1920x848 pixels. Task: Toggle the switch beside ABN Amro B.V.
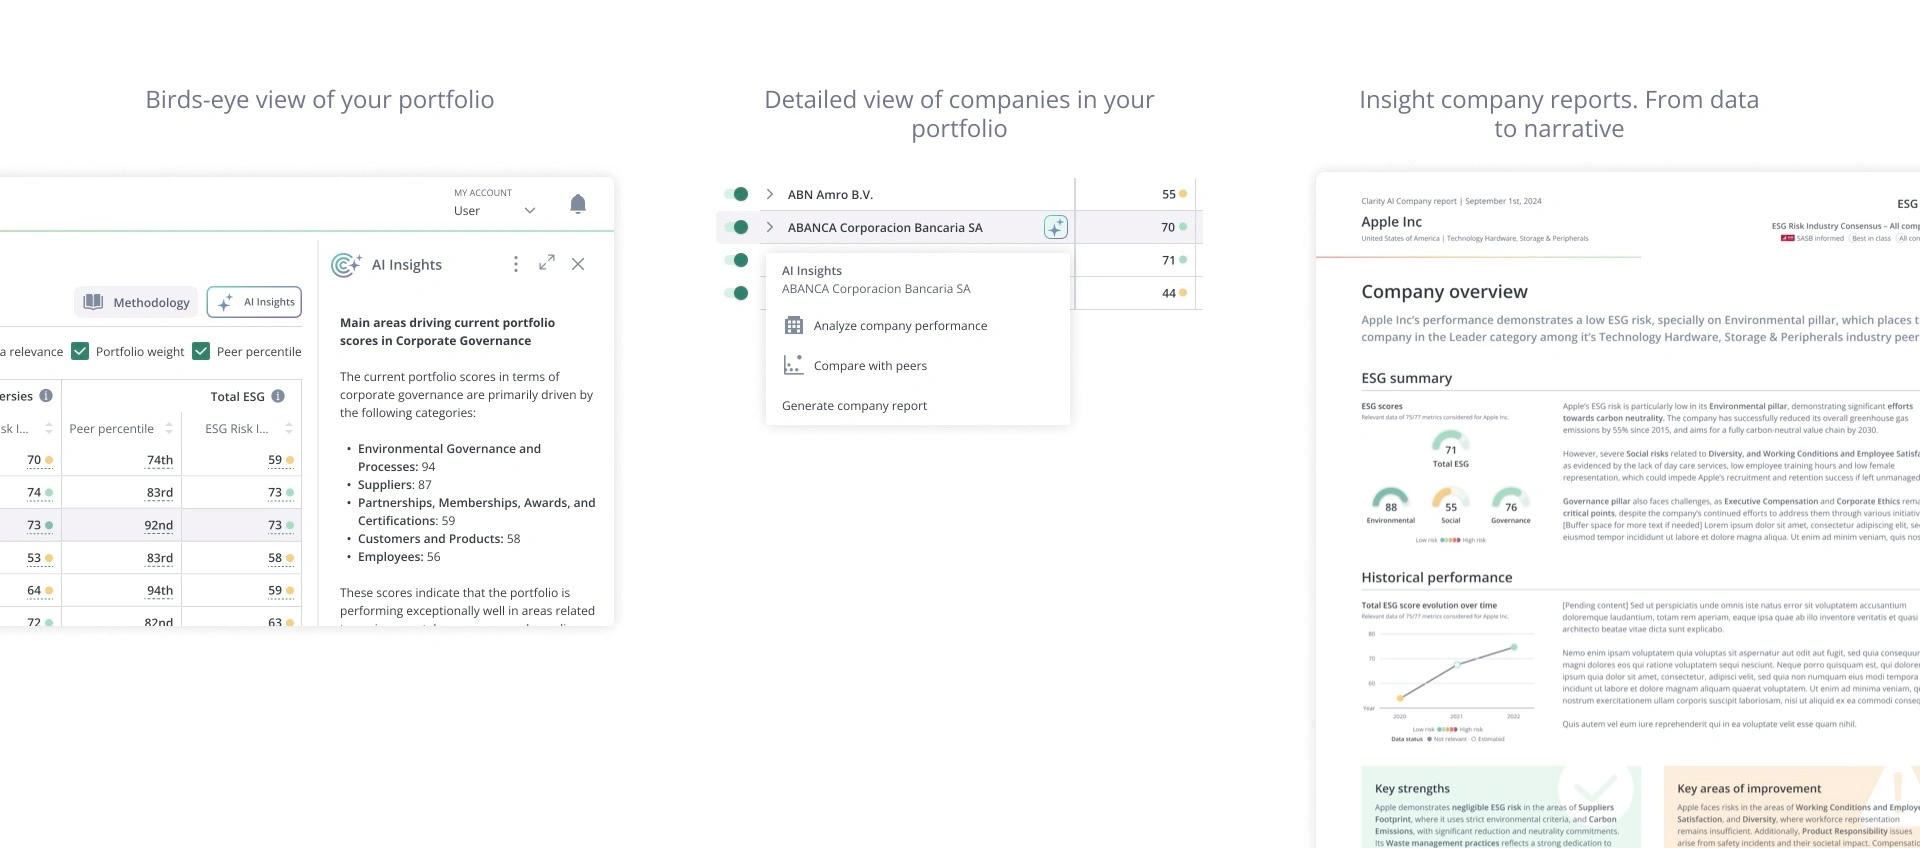[737, 194]
